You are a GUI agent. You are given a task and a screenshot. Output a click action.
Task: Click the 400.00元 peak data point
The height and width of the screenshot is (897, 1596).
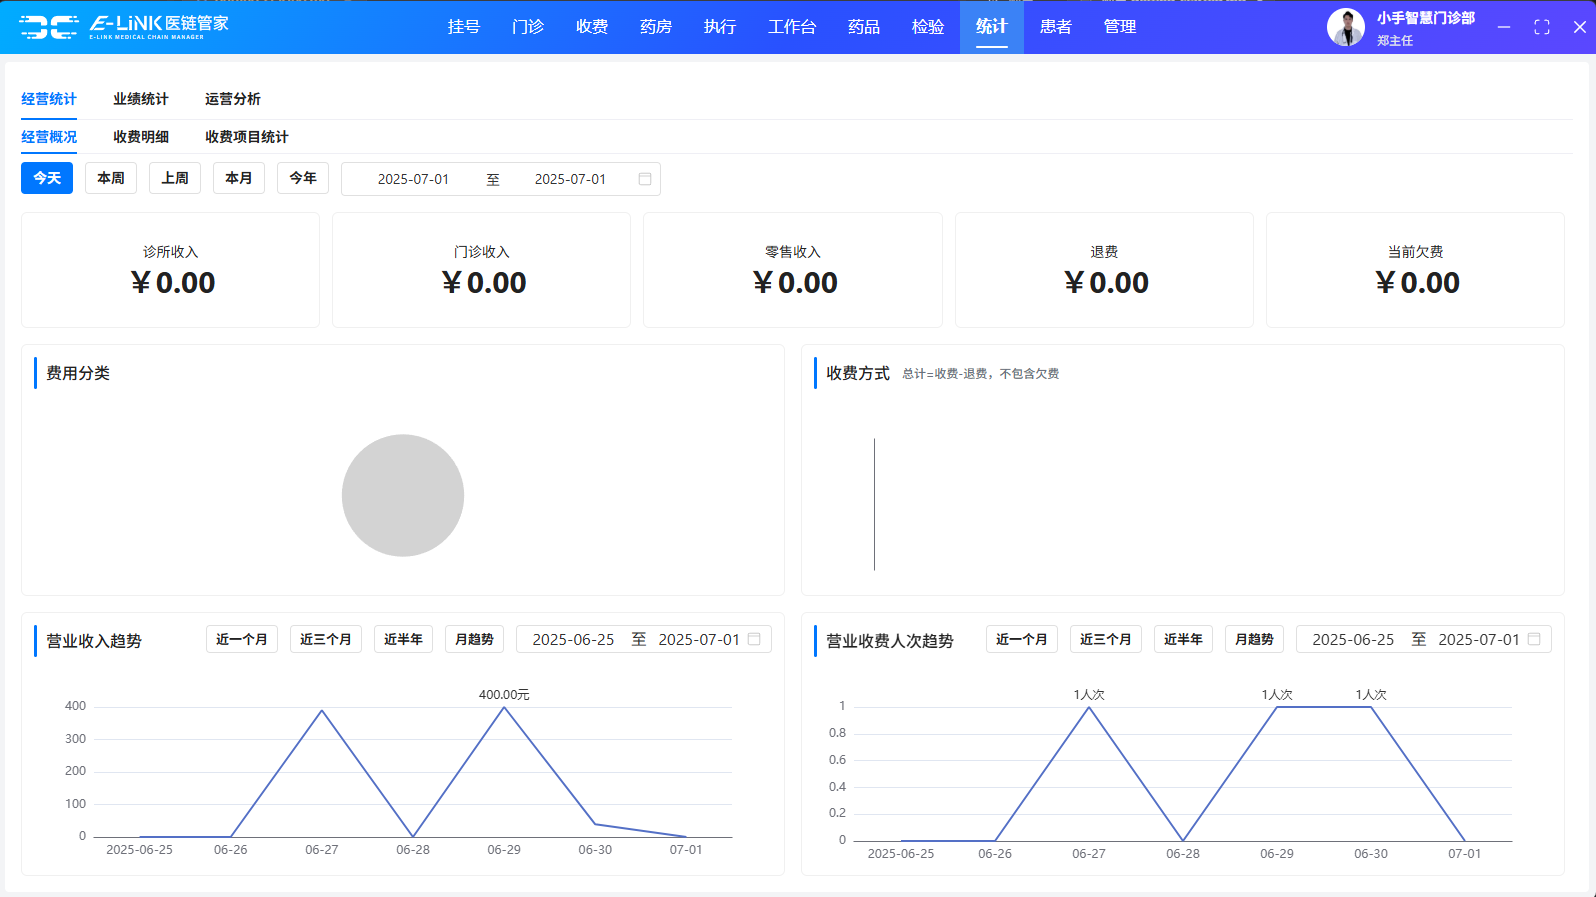point(504,708)
